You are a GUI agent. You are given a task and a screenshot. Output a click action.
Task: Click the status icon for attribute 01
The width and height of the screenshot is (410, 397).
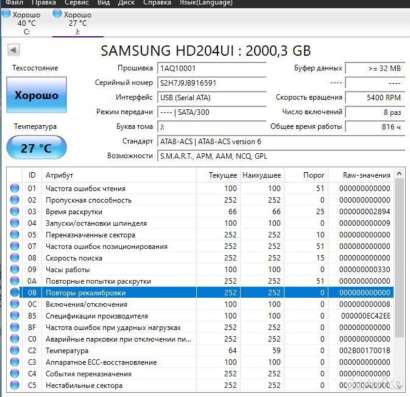coord(14,188)
